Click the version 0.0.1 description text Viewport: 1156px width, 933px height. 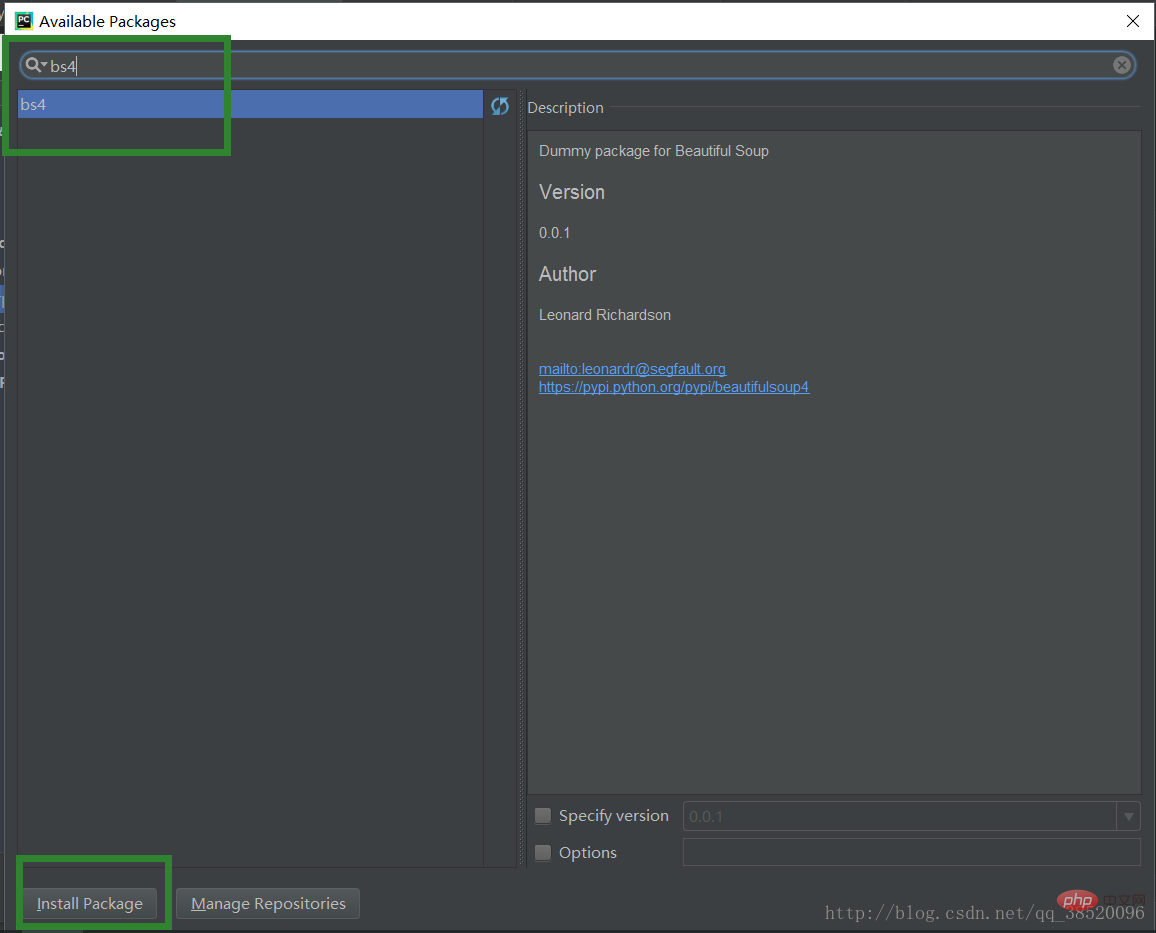point(554,233)
